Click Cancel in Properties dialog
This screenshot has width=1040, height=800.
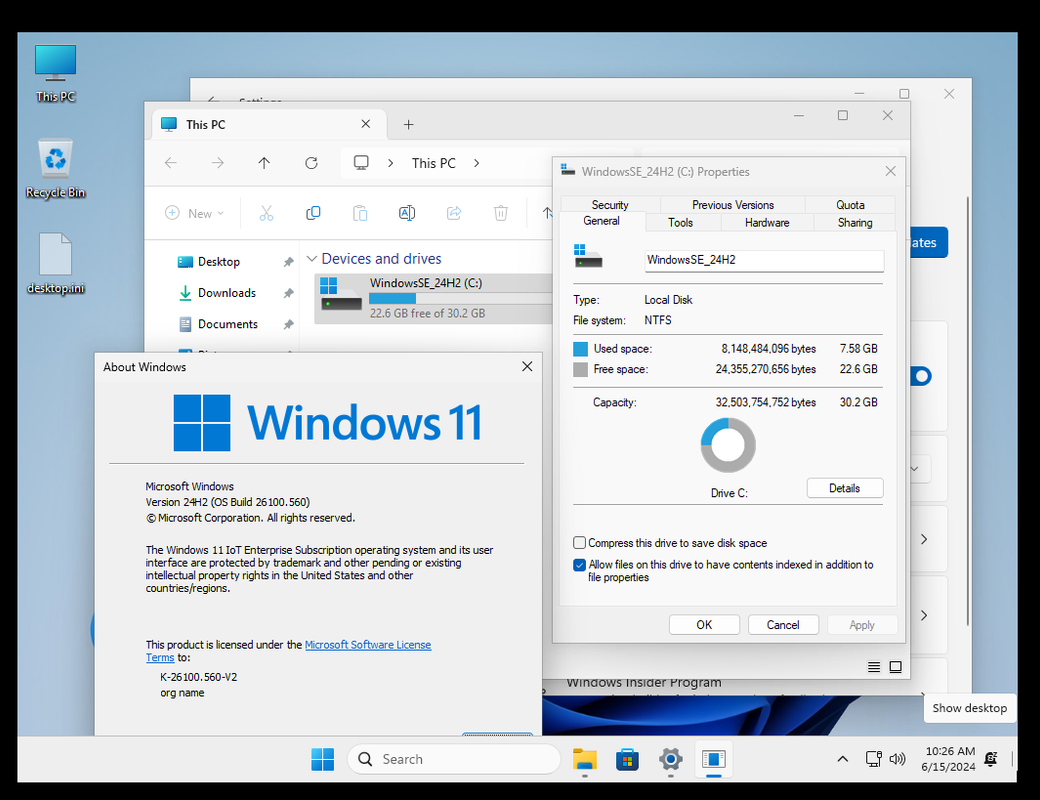(783, 625)
